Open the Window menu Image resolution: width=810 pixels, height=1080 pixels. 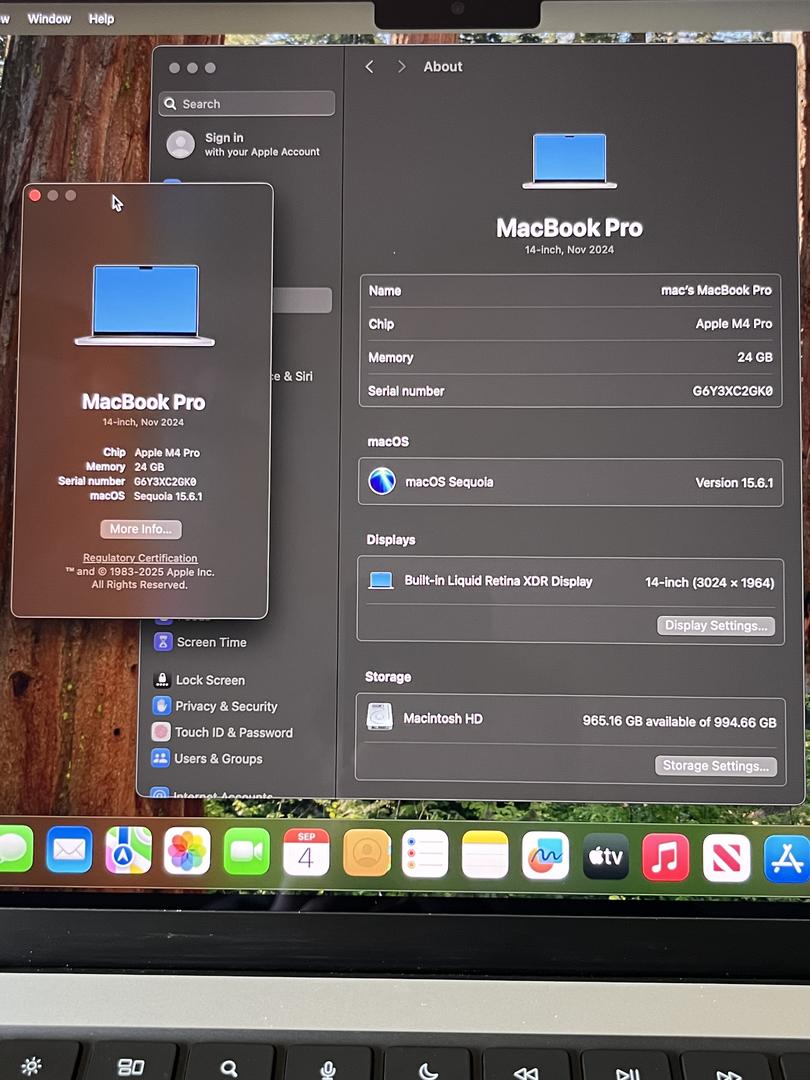click(x=49, y=19)
